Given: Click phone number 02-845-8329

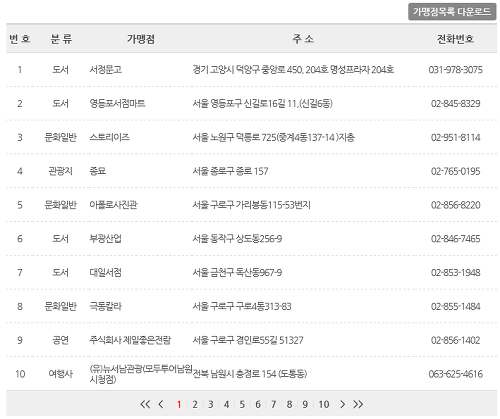Looking at the screenshot, I should [455, 103].
